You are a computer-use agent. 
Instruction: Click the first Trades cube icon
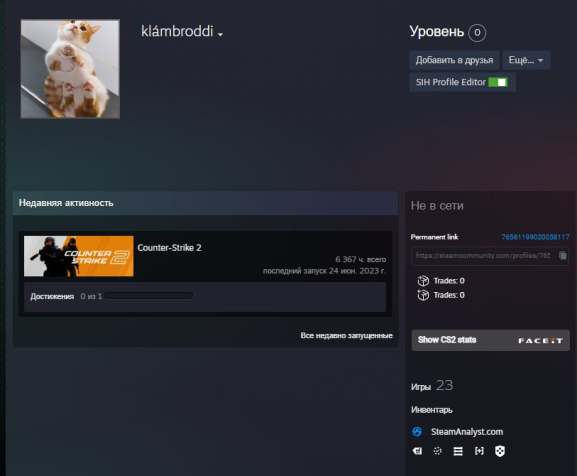pos(423,281)
